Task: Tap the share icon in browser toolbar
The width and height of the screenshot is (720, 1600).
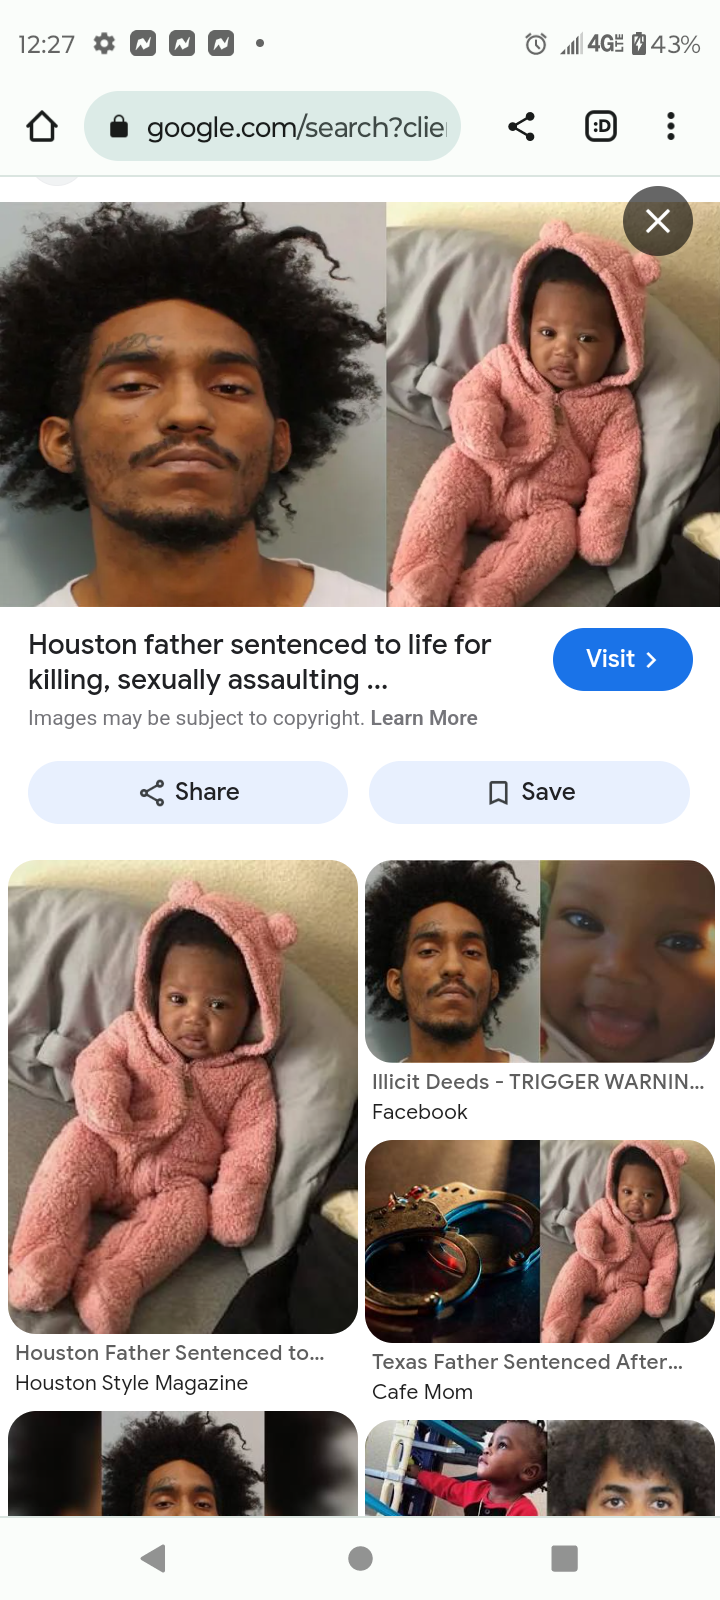Action: point(521,126)
